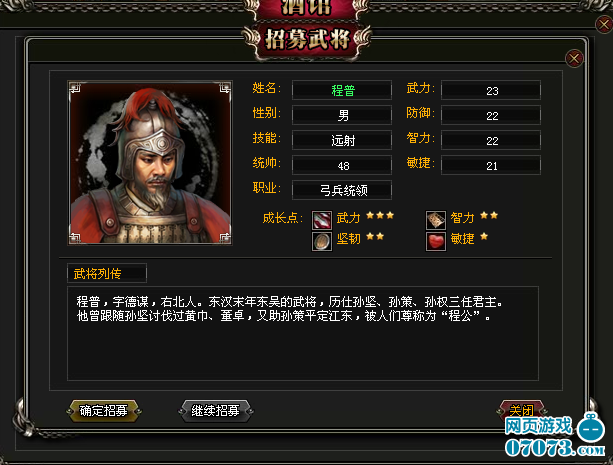Viewport: 613px width, 465px height.
Task: Click the name field showing 程普
Action: tap(342, 90)
